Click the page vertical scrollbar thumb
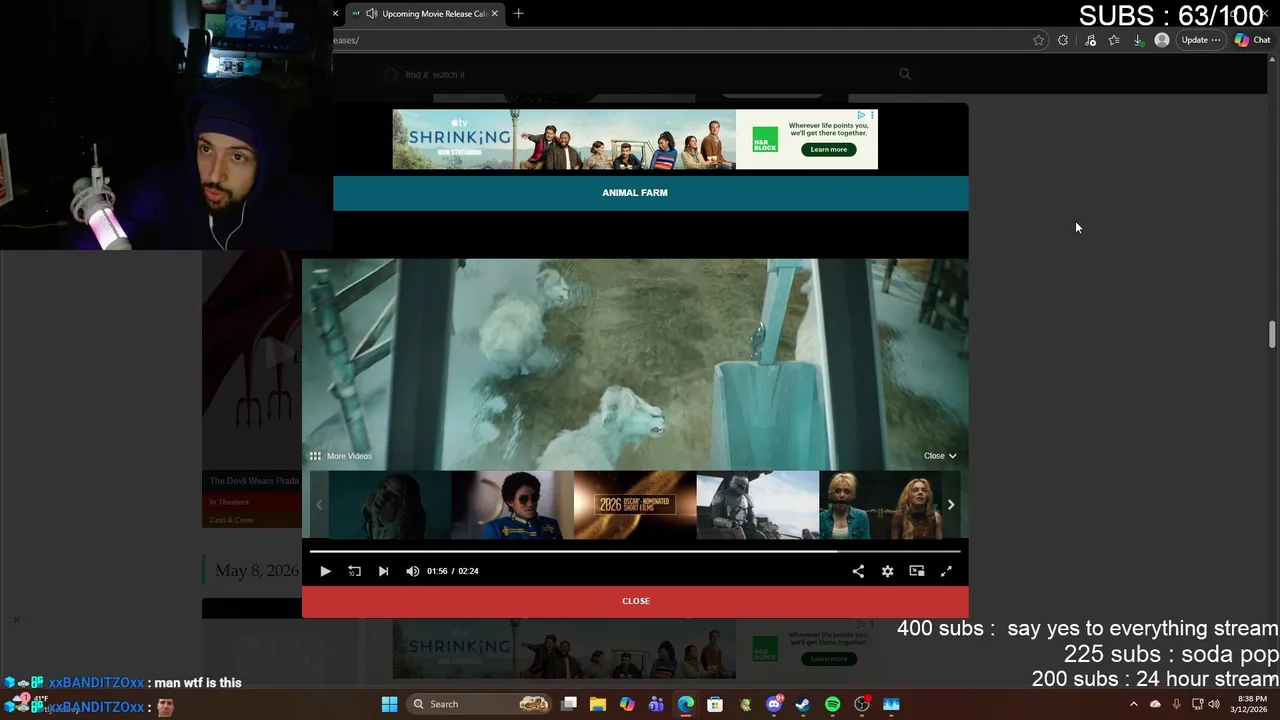The width and height of the screenshot is (1280, 720). [x=1272, y=334]
